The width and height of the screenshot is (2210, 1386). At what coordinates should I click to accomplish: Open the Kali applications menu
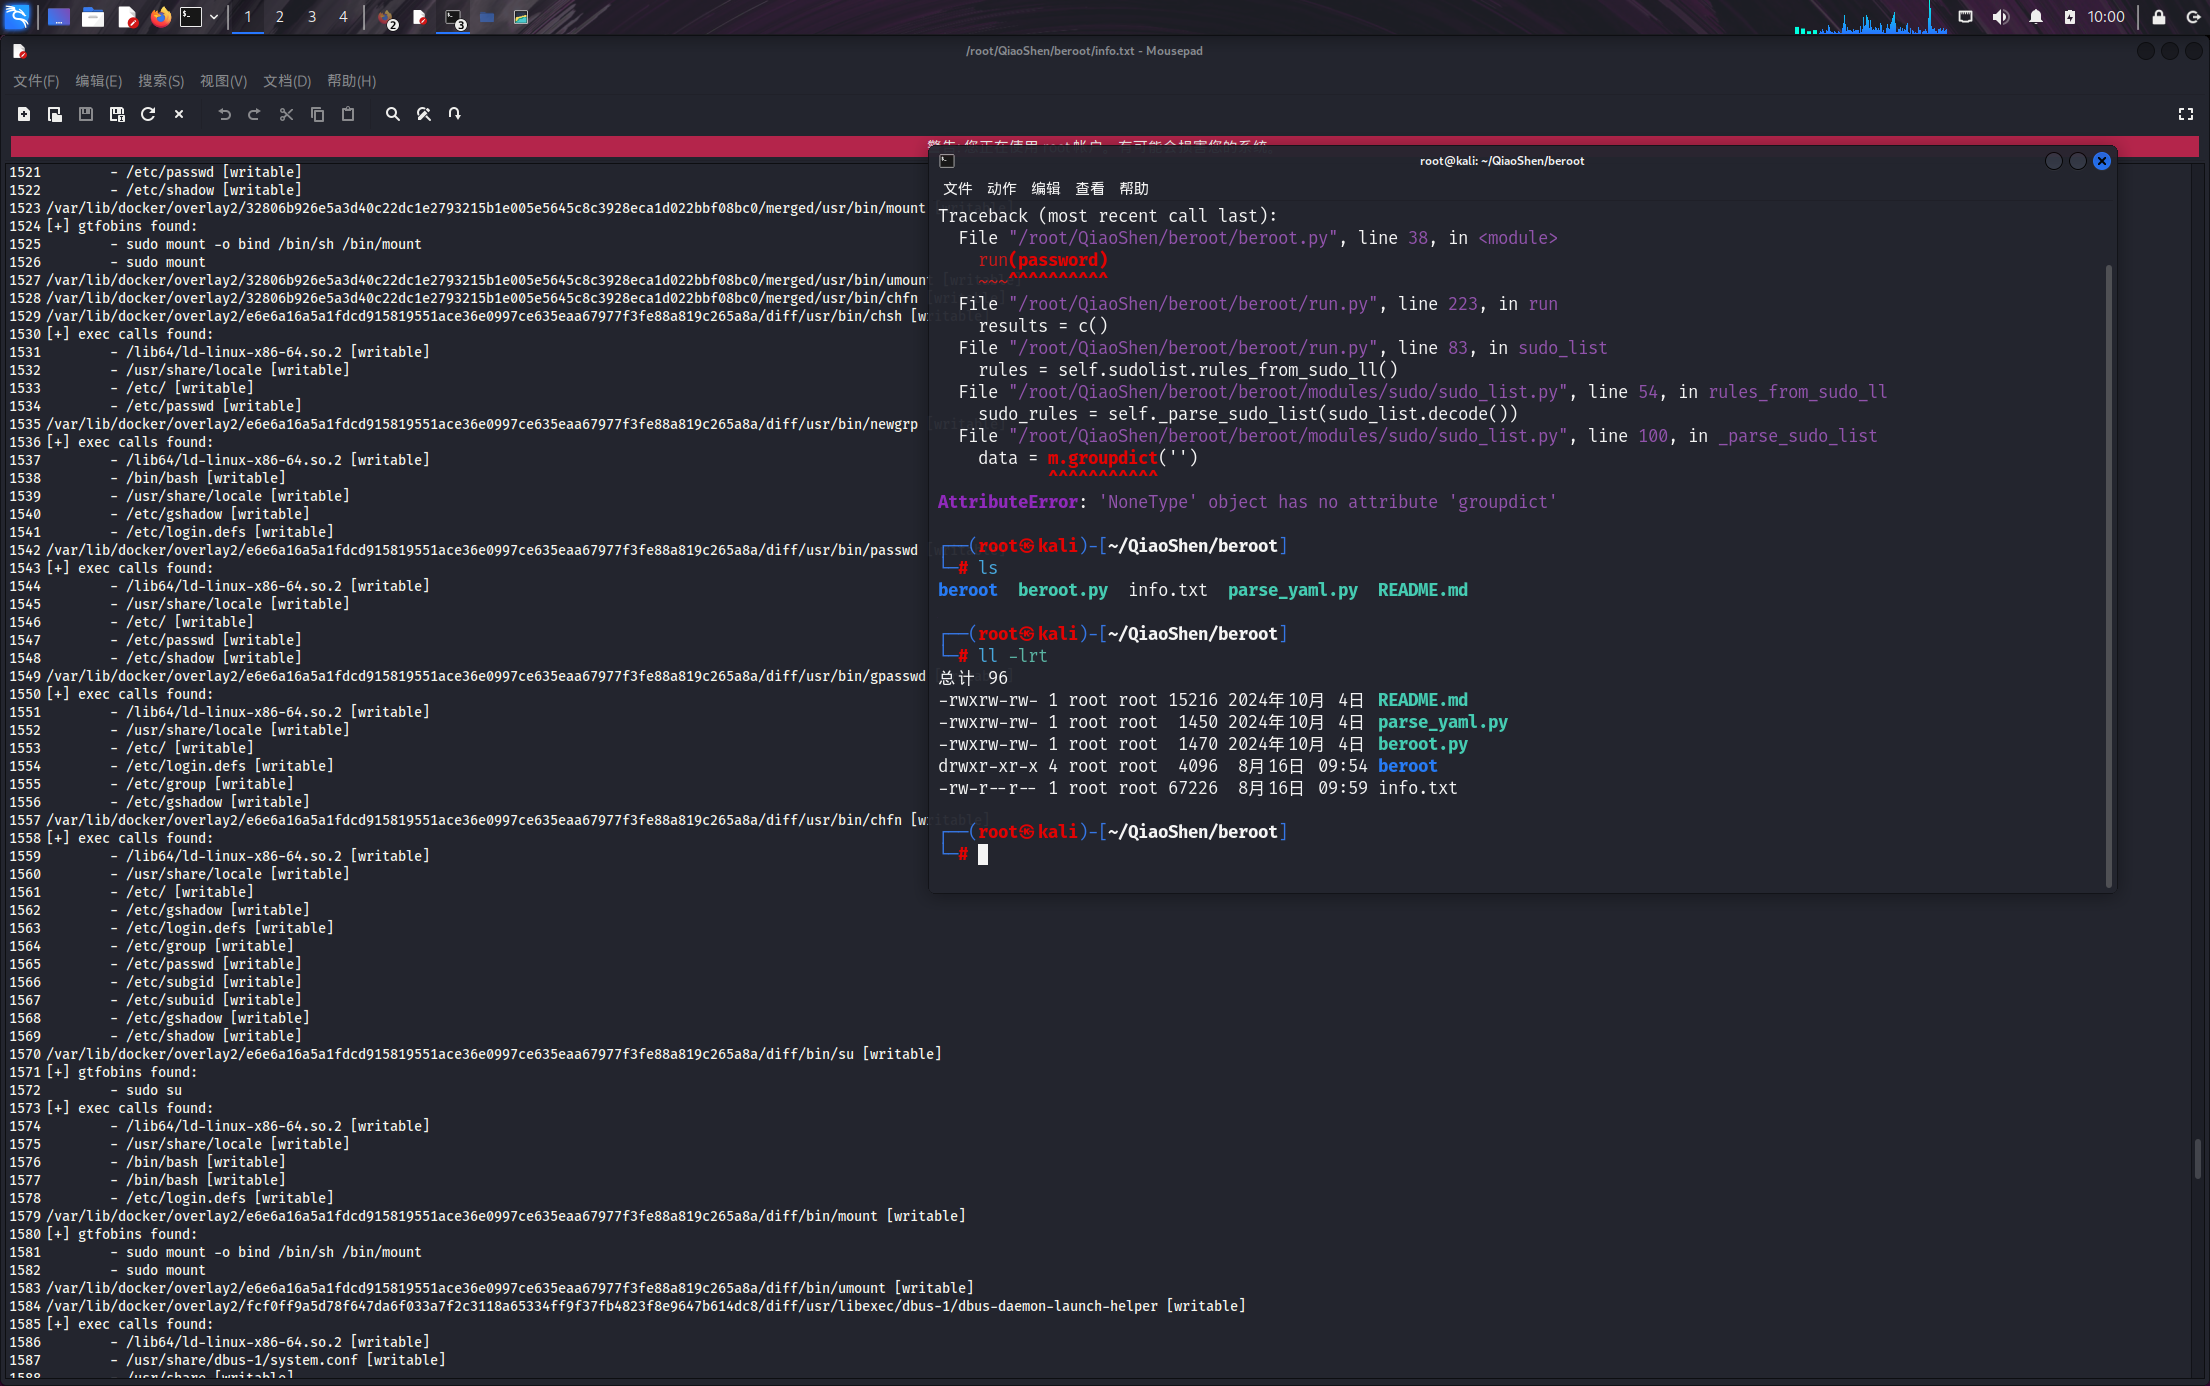pos(18,17)
